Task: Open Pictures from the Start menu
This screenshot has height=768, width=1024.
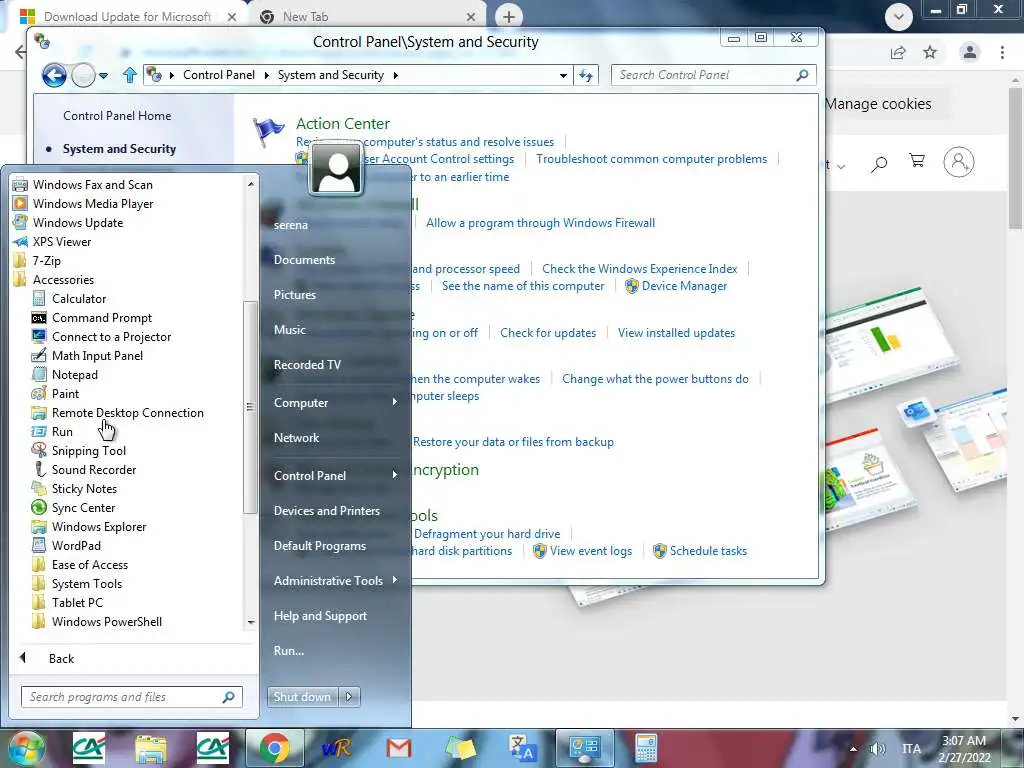Action: tap(295, 295)
